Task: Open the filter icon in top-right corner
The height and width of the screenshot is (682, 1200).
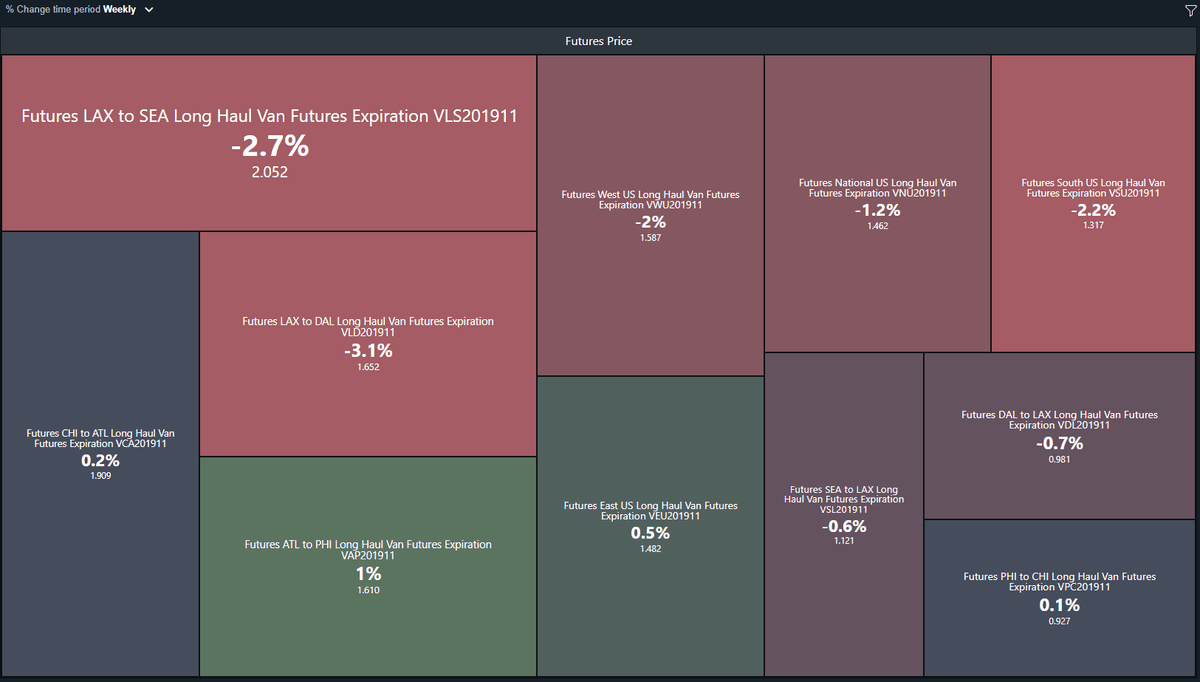Action: [1189, 10]
